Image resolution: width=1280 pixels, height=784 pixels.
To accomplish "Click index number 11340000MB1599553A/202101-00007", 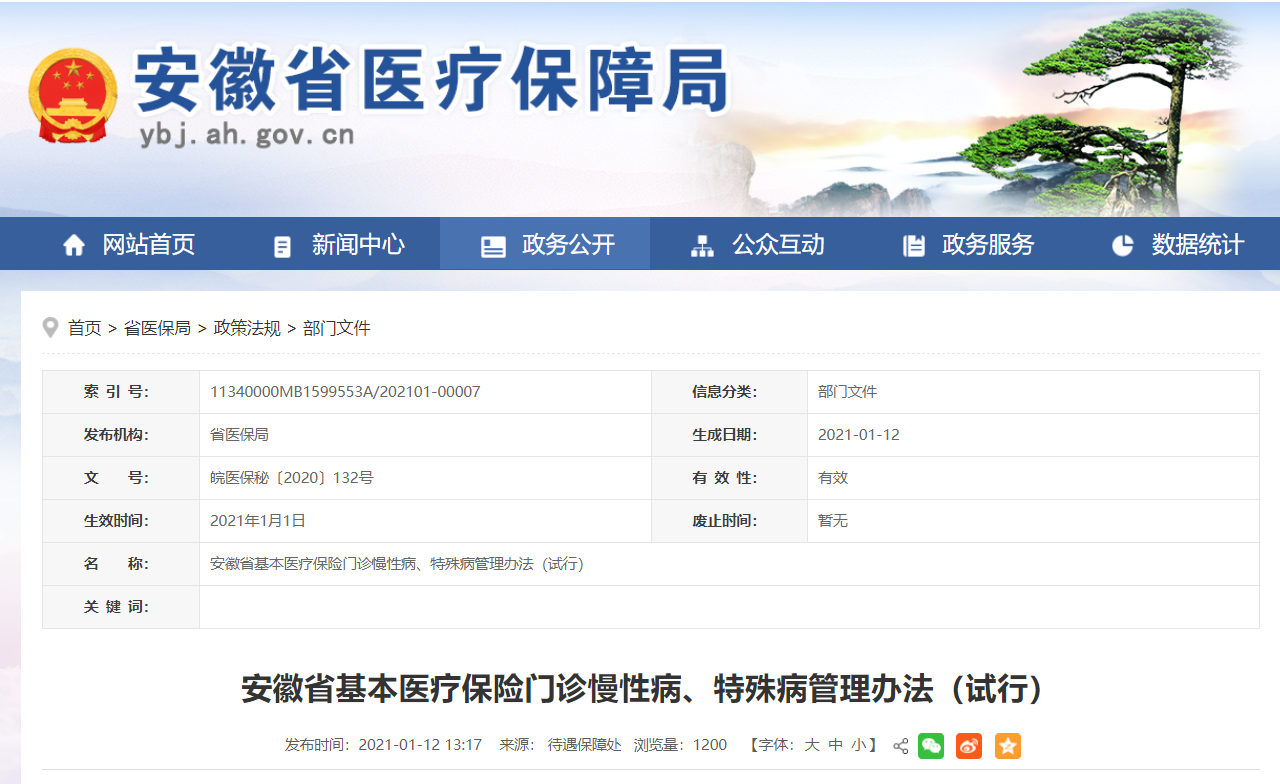I will [345, 392].
